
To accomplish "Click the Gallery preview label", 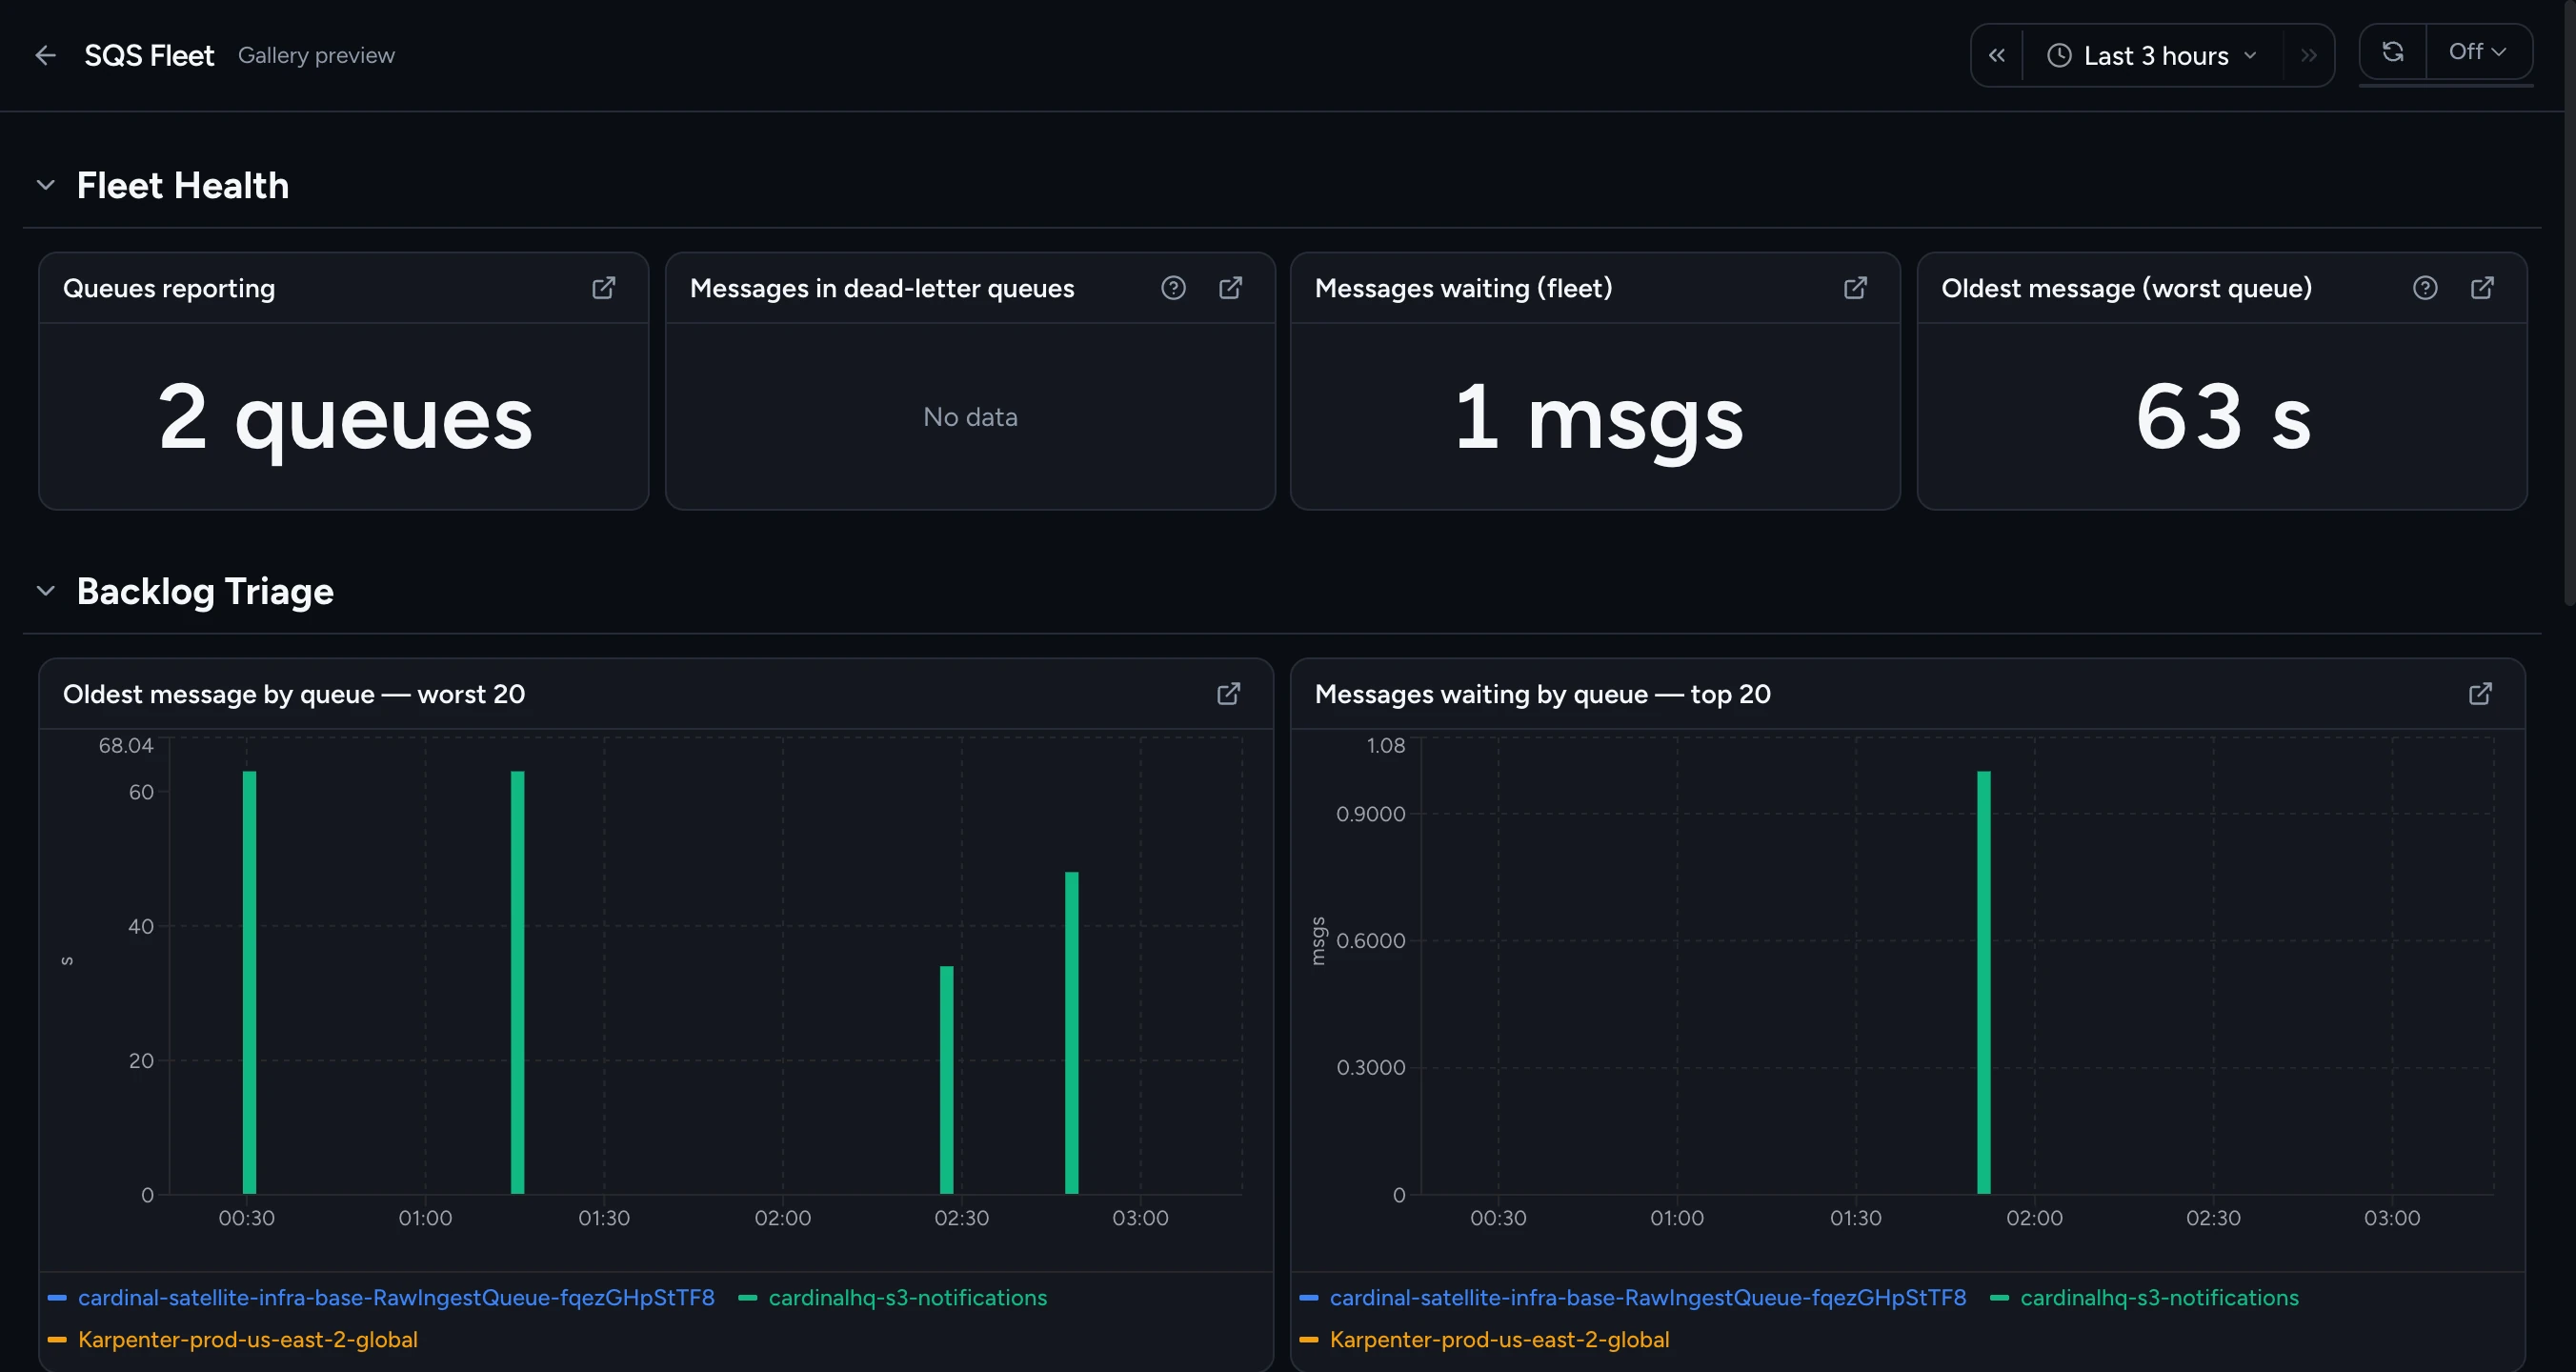I will [x=316, y=55].
